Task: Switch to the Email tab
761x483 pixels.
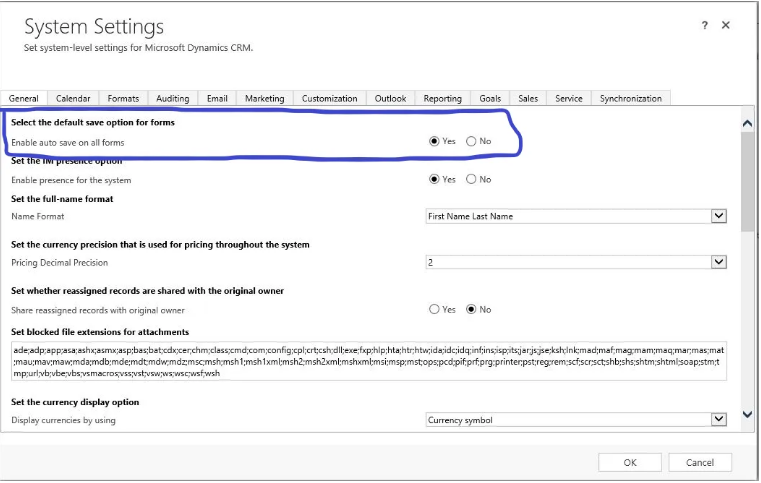Action: [x=217, y=98]
